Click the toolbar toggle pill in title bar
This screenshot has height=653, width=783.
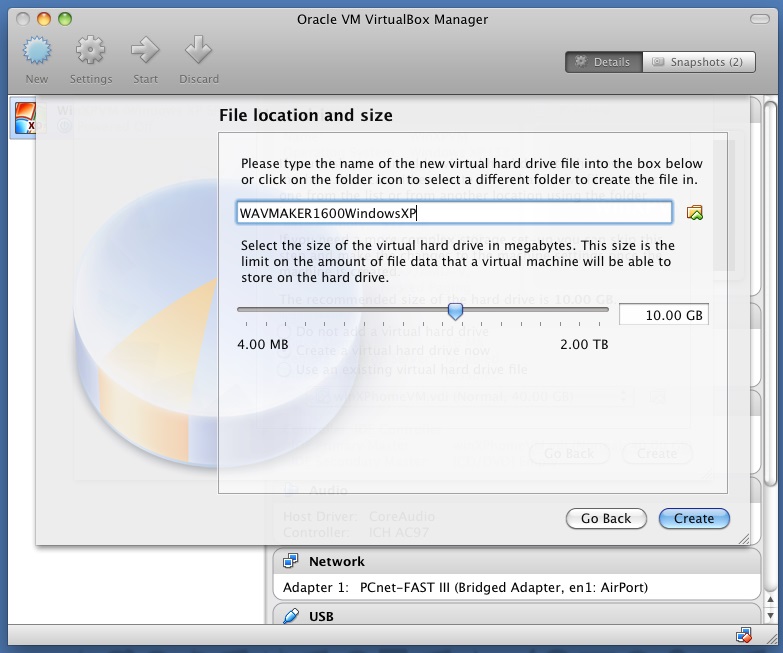point(760,19)
